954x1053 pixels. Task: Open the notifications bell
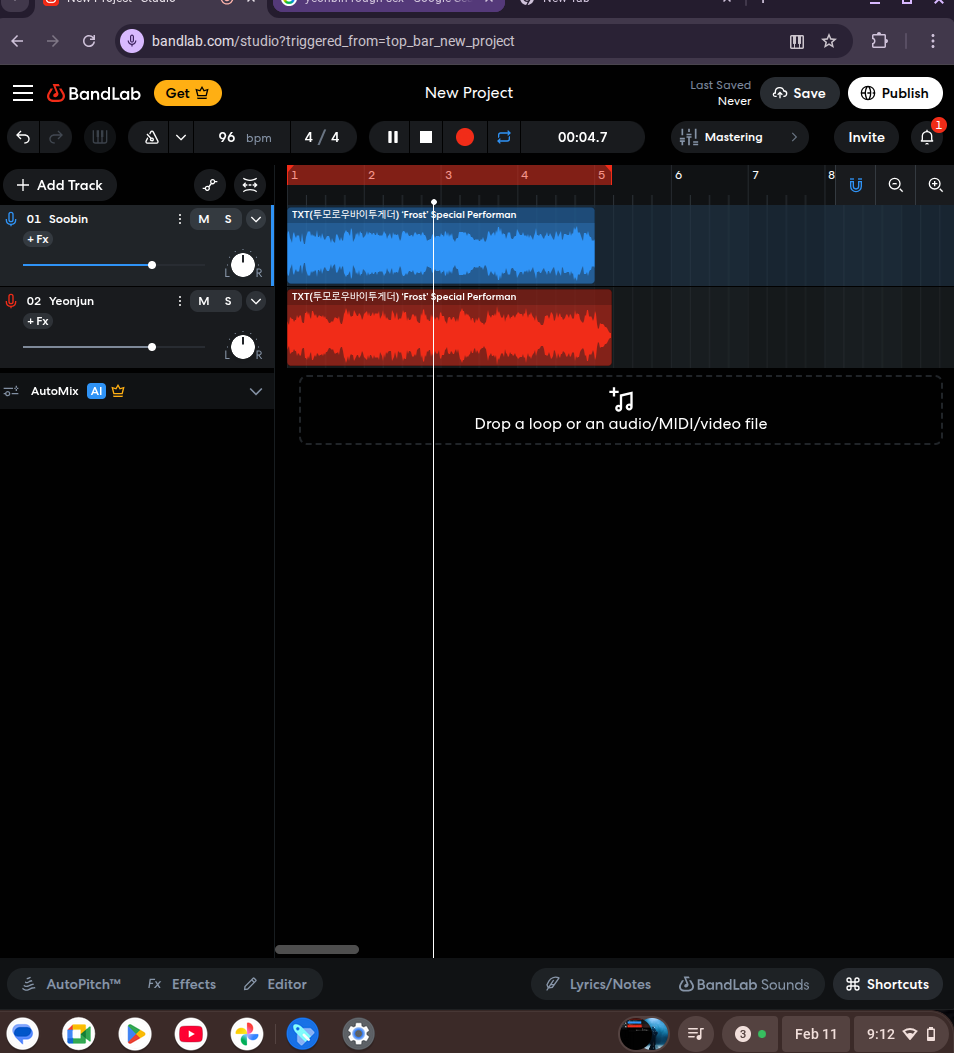(x=927, y=137)
